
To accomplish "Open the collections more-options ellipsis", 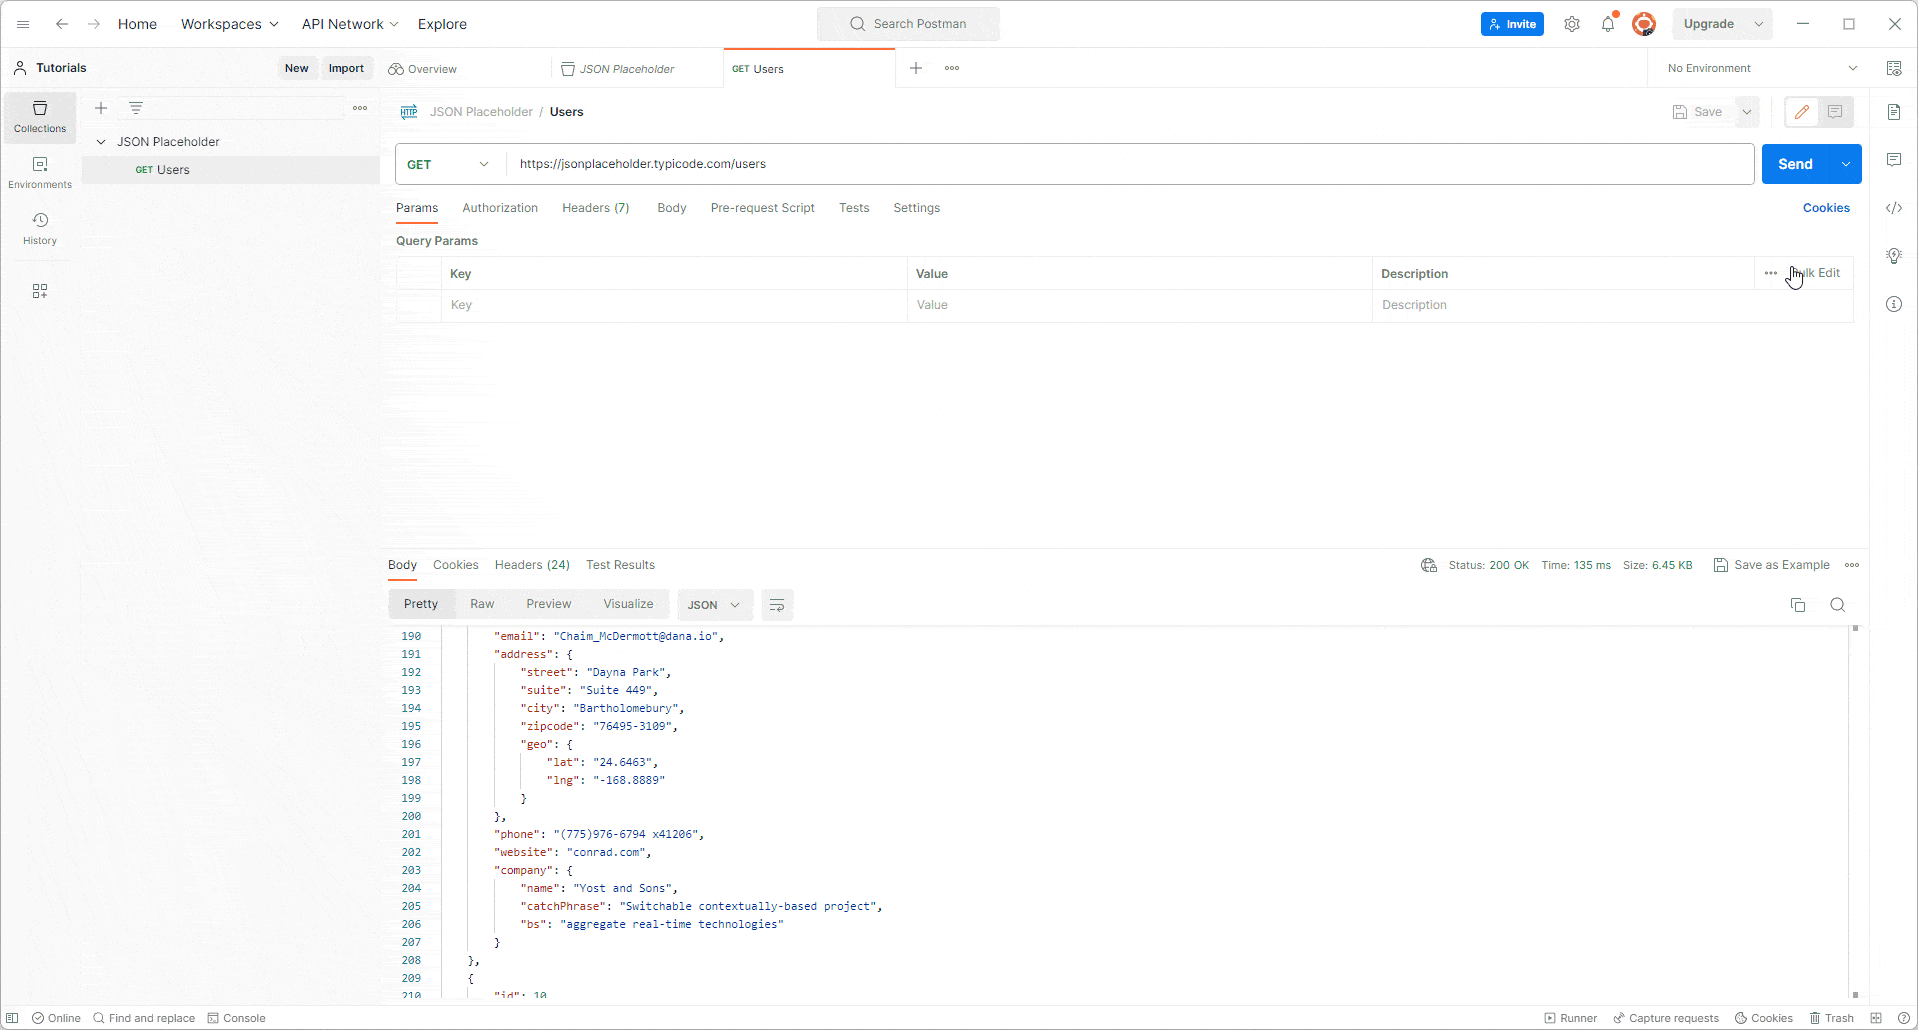I will coord(360,108).
